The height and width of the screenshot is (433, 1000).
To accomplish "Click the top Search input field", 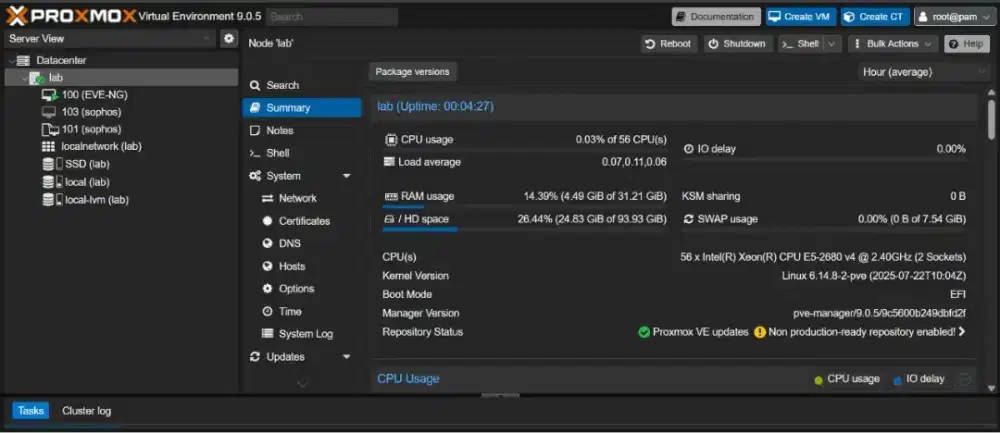I will coord(332,17).
